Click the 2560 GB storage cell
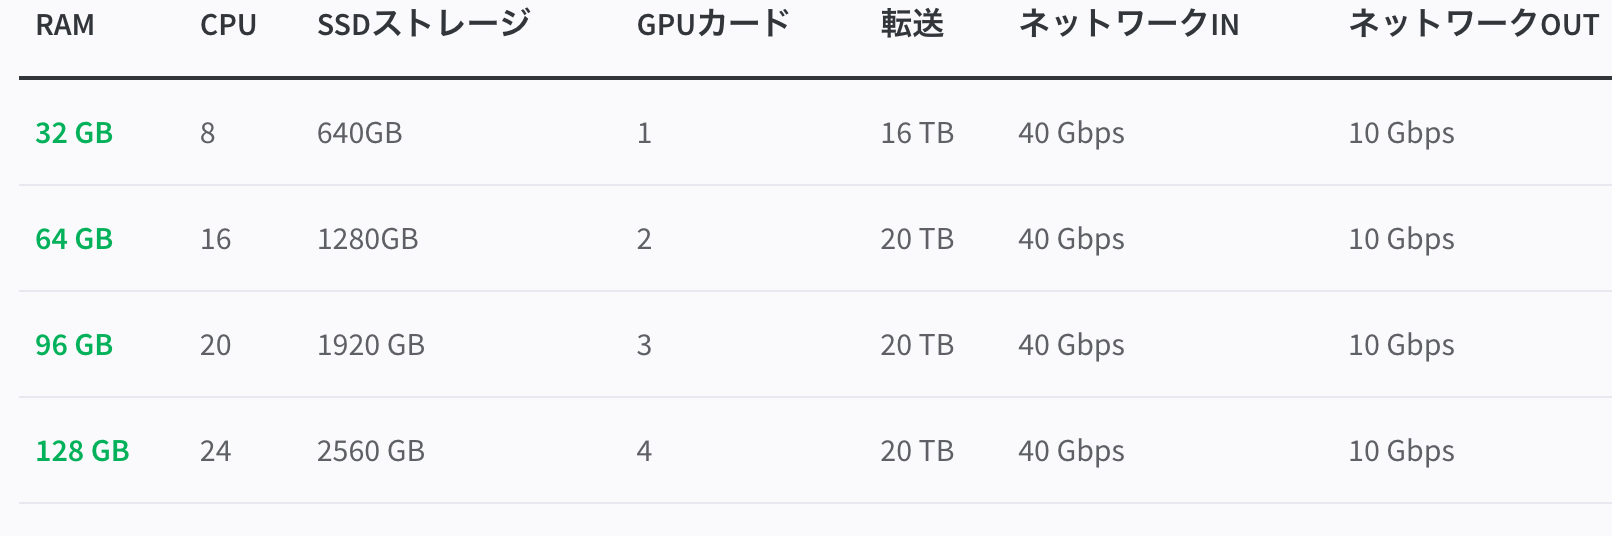The width and height of the screenshot is (1612, 536). coord(370,451)
